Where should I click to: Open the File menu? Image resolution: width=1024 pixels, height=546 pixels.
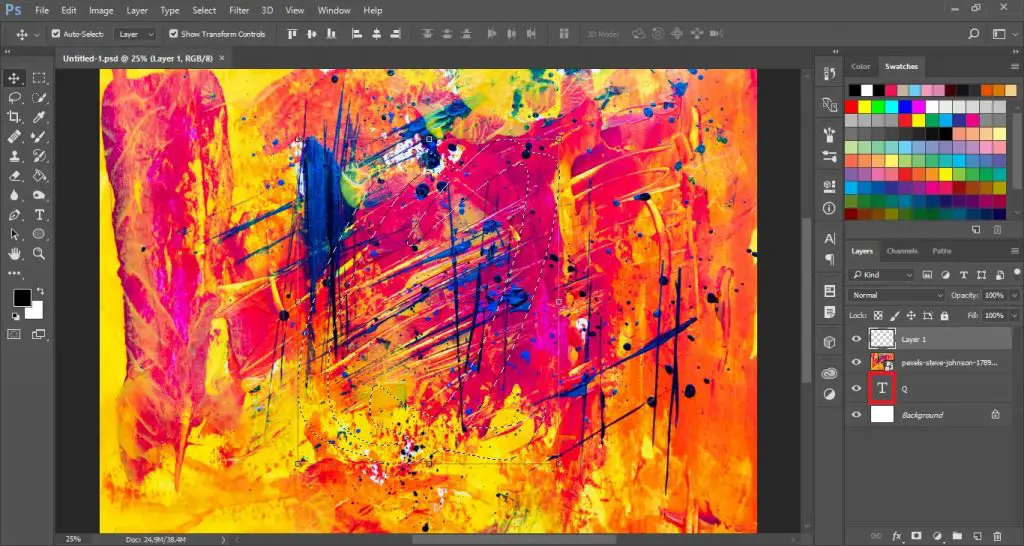click(42, 10)
